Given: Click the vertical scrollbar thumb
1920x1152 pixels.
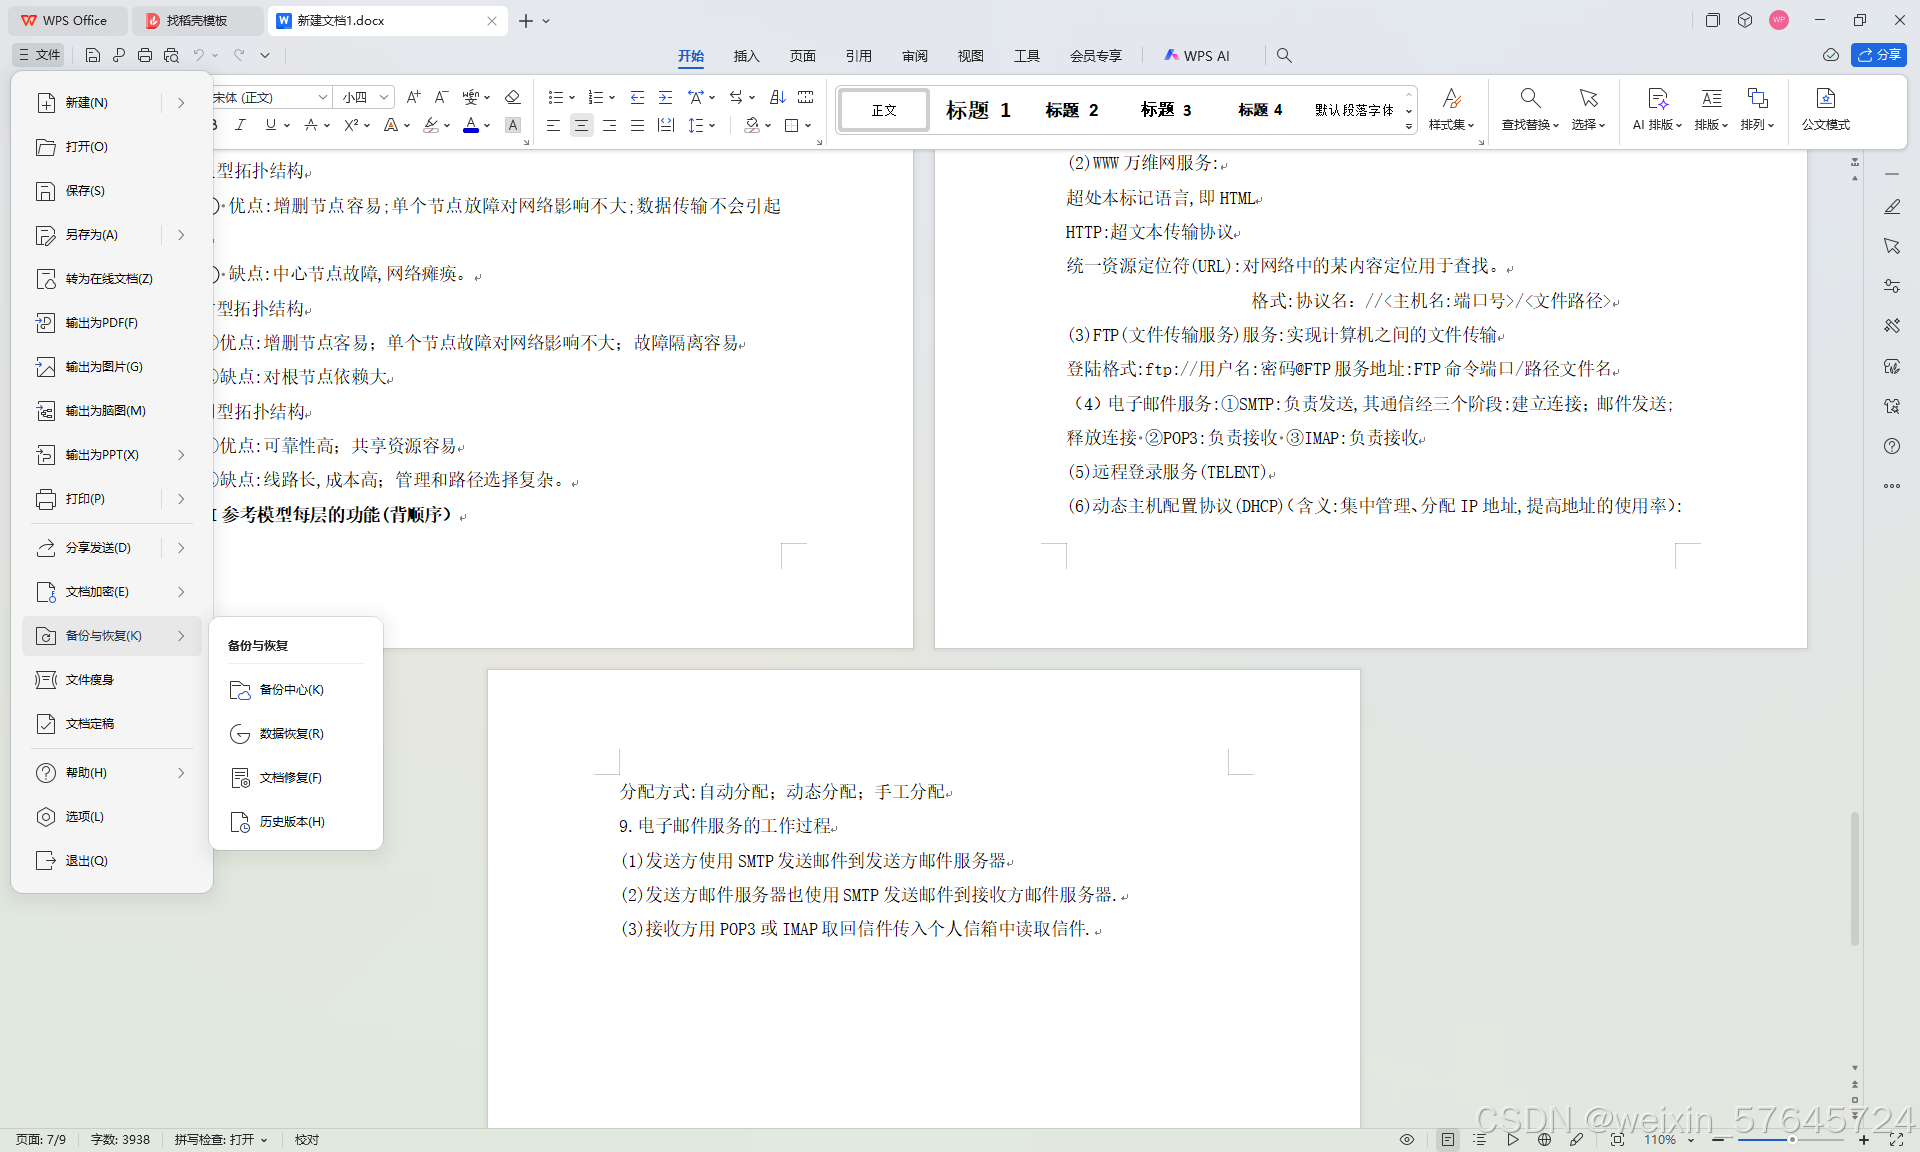Looking at the screenshot, I should [x=1854, y=878].
